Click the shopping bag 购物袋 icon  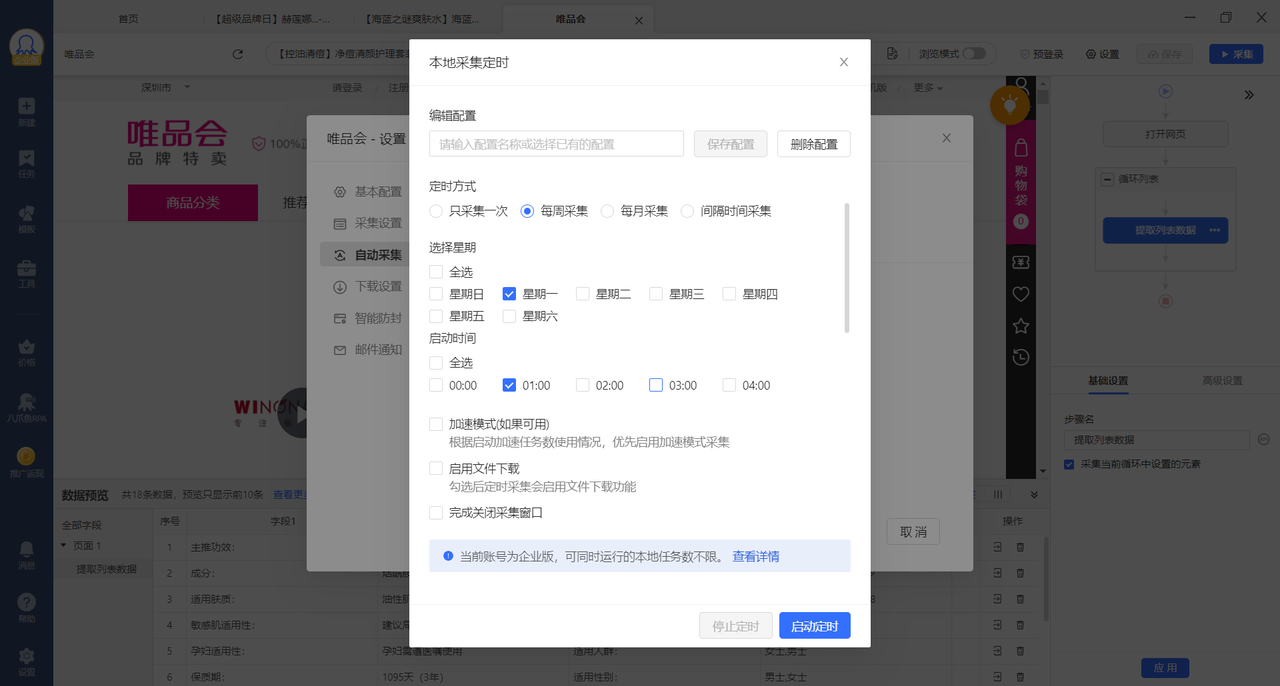click(x=1020, y=149)
